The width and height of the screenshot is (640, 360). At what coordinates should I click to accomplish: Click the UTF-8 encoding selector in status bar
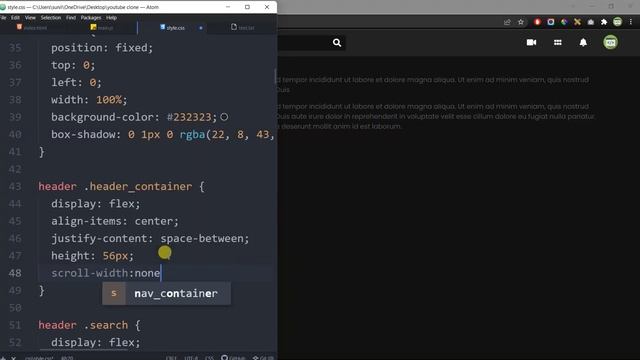pyautogui.click(x=191, y=358)
